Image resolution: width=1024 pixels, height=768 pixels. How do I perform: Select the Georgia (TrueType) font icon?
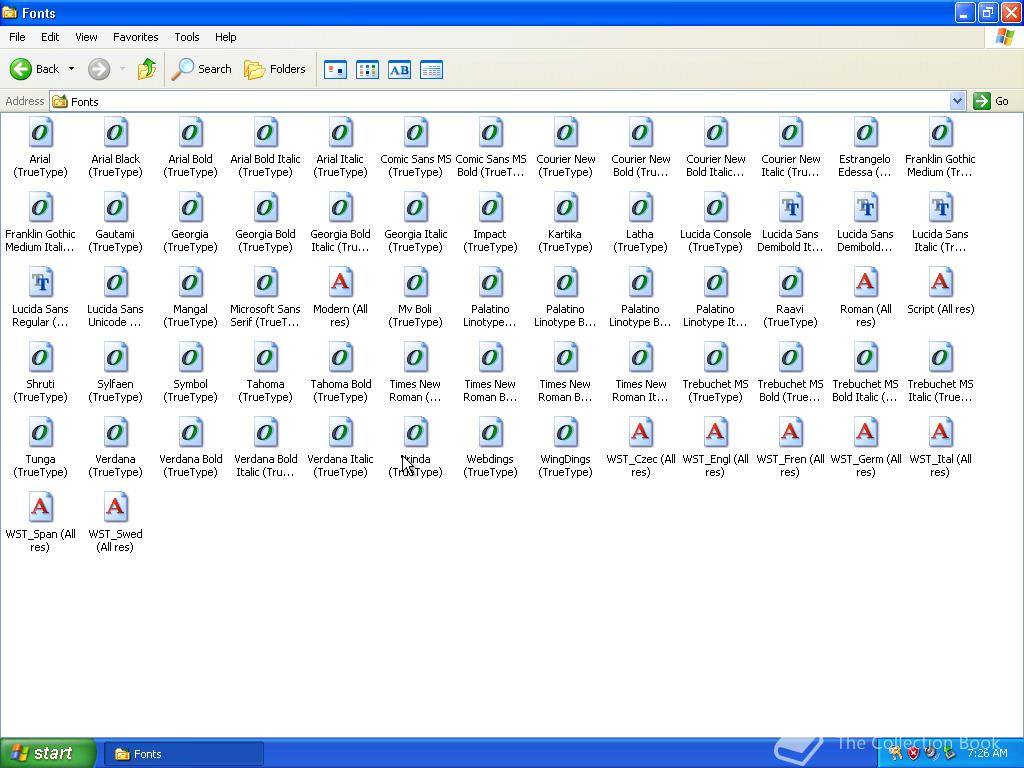pyautogui.click(x=190, y=208)
